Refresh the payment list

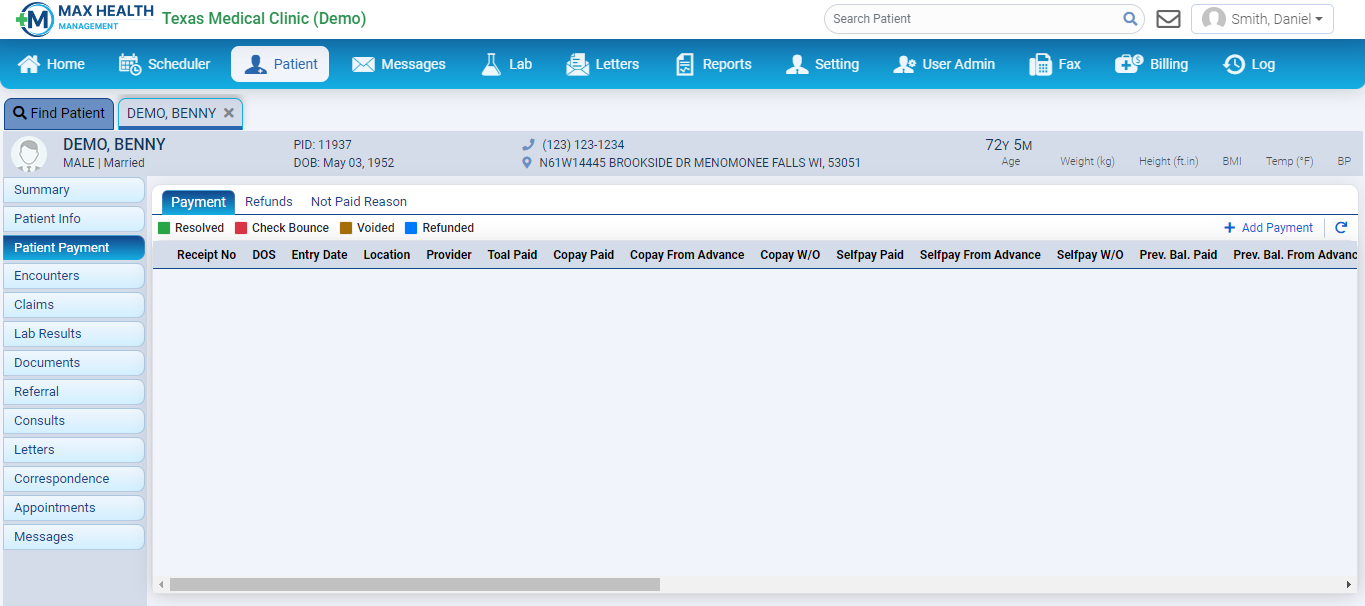point(1342,227)
